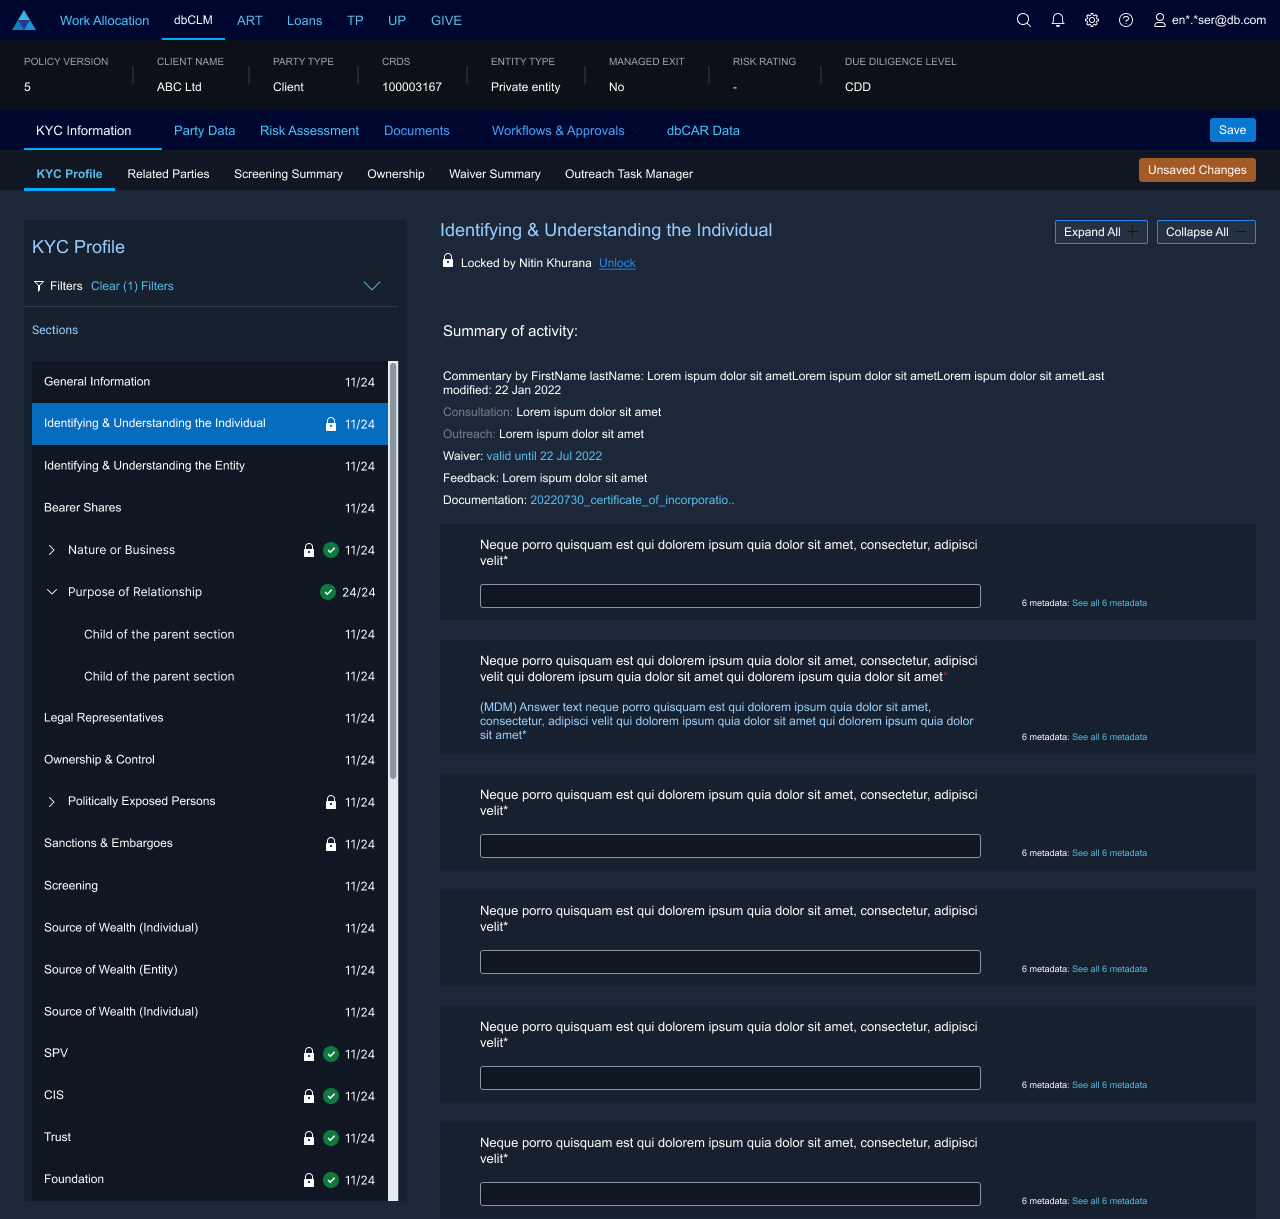Click the search magnifier icon in header
Screen dimensions: 1280x1219
pos(1023,20)
